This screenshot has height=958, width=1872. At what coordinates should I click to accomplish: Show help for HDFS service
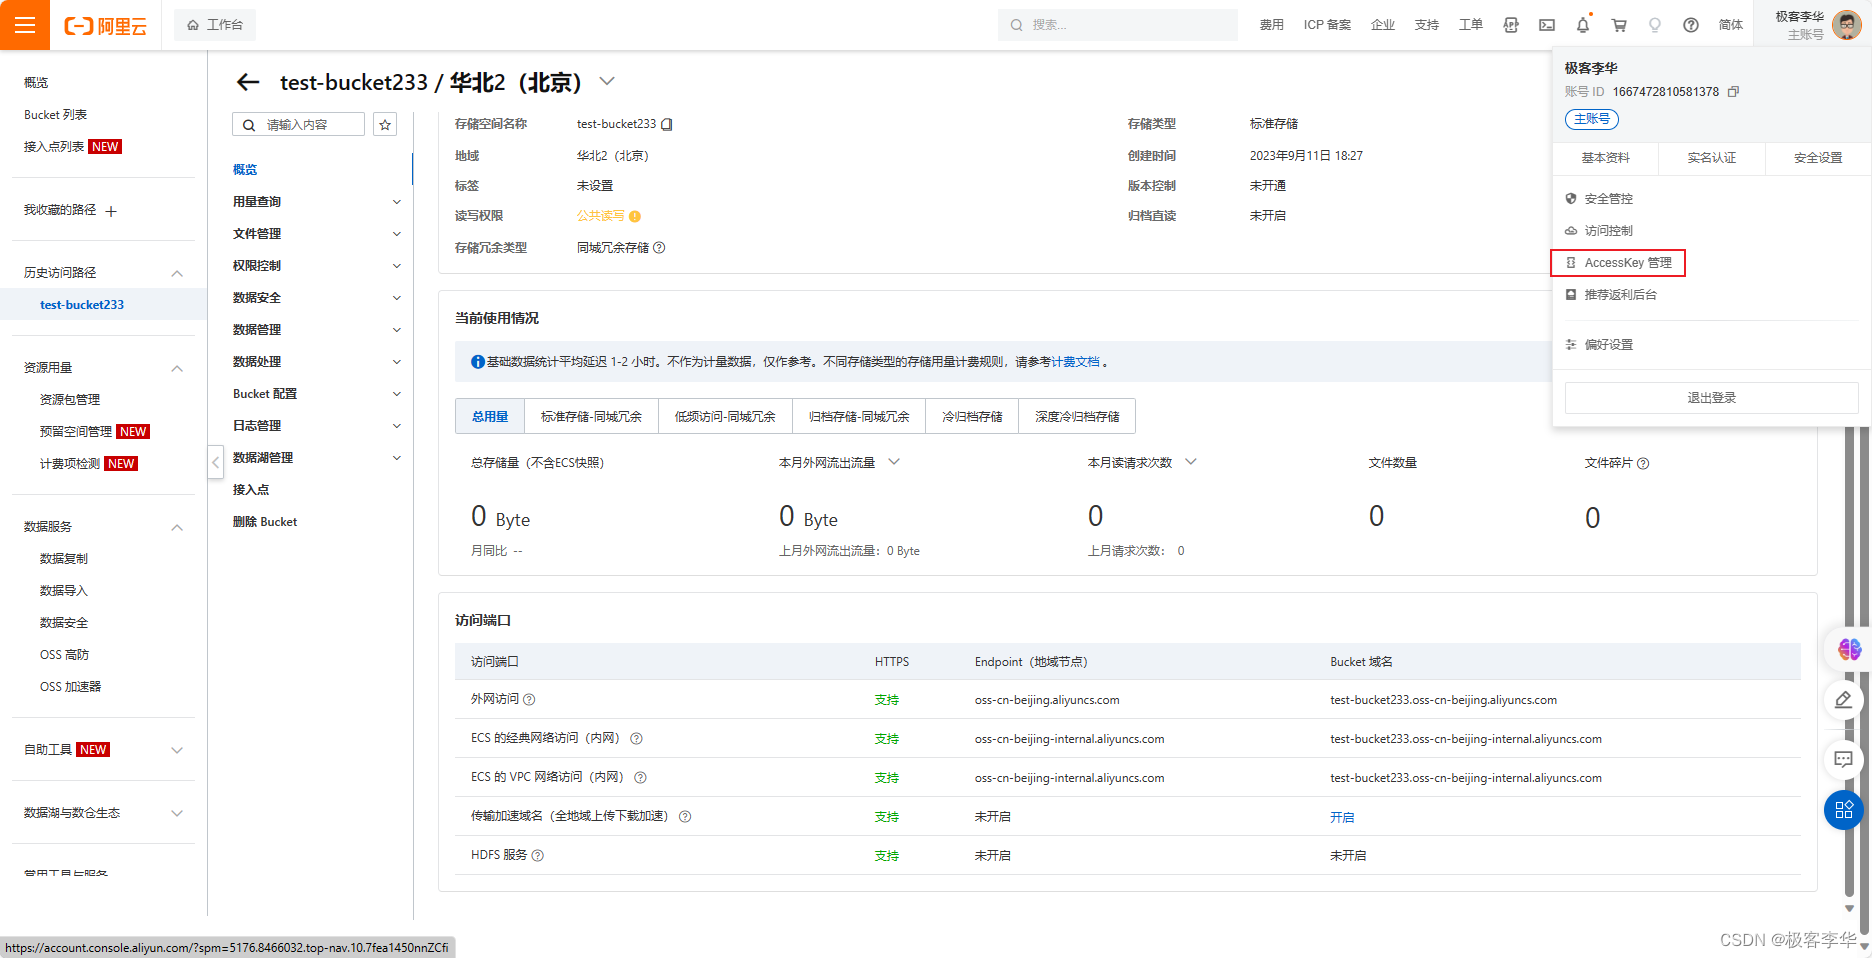point(537,856)
